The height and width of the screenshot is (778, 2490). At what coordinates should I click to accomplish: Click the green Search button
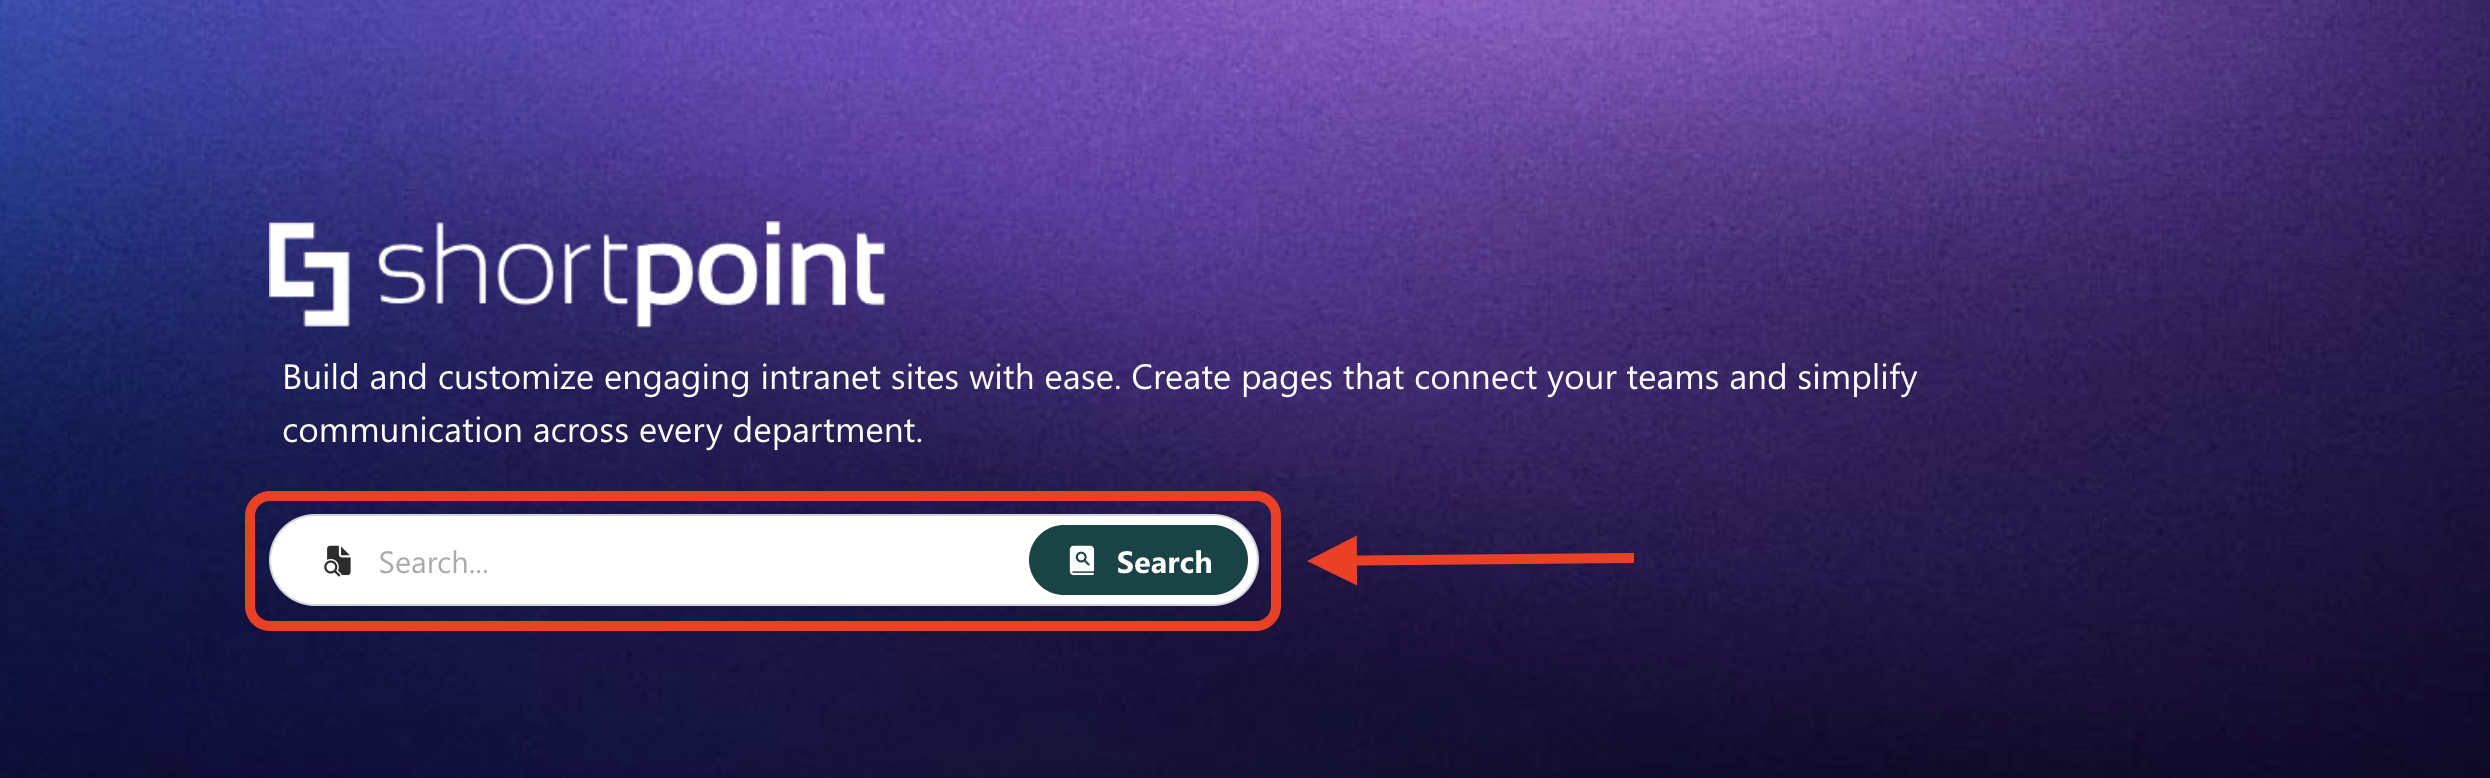pos(1138,561)
